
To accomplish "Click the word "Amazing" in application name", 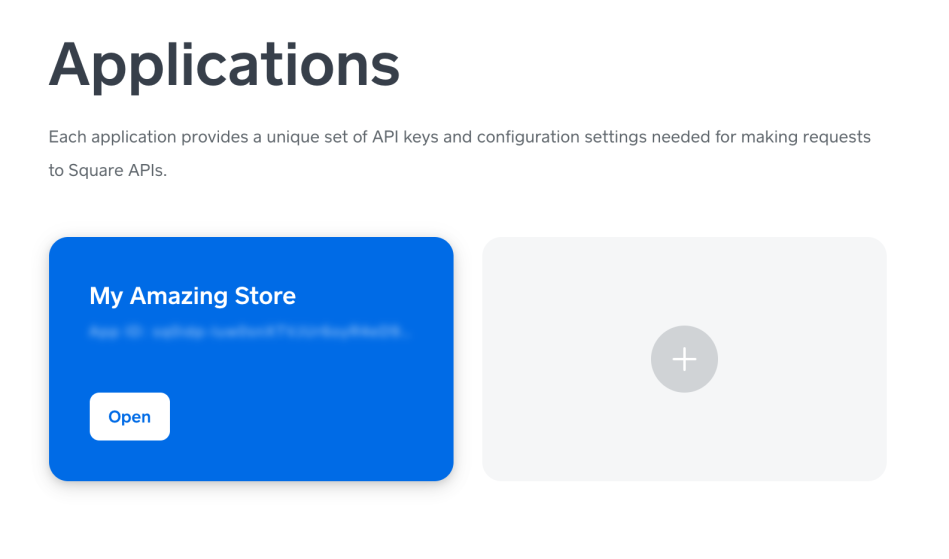I will click(x=179, y=296).
